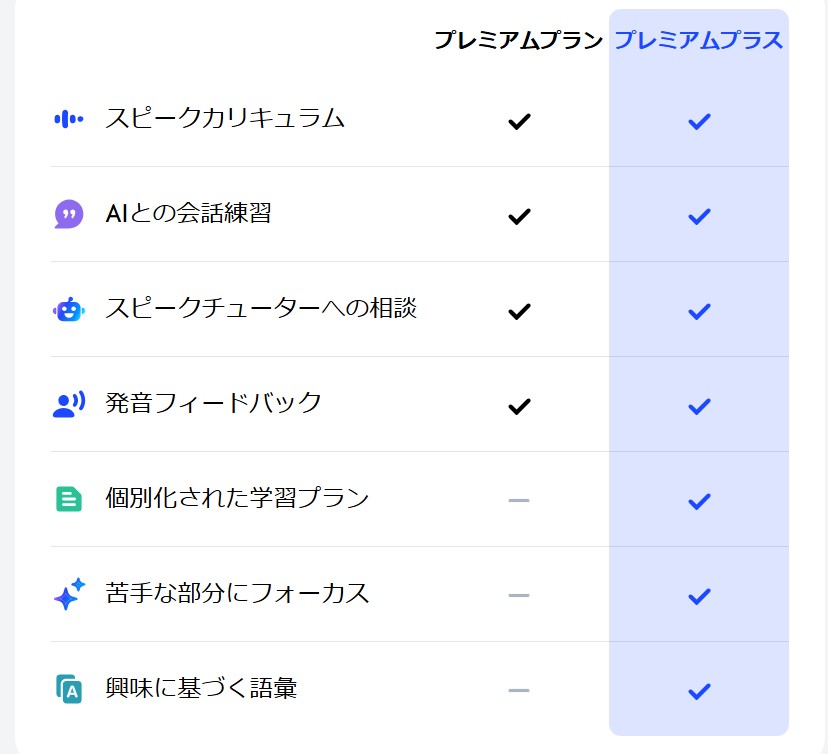Click the pronunciation feedback speaker icon

(69, 404)
